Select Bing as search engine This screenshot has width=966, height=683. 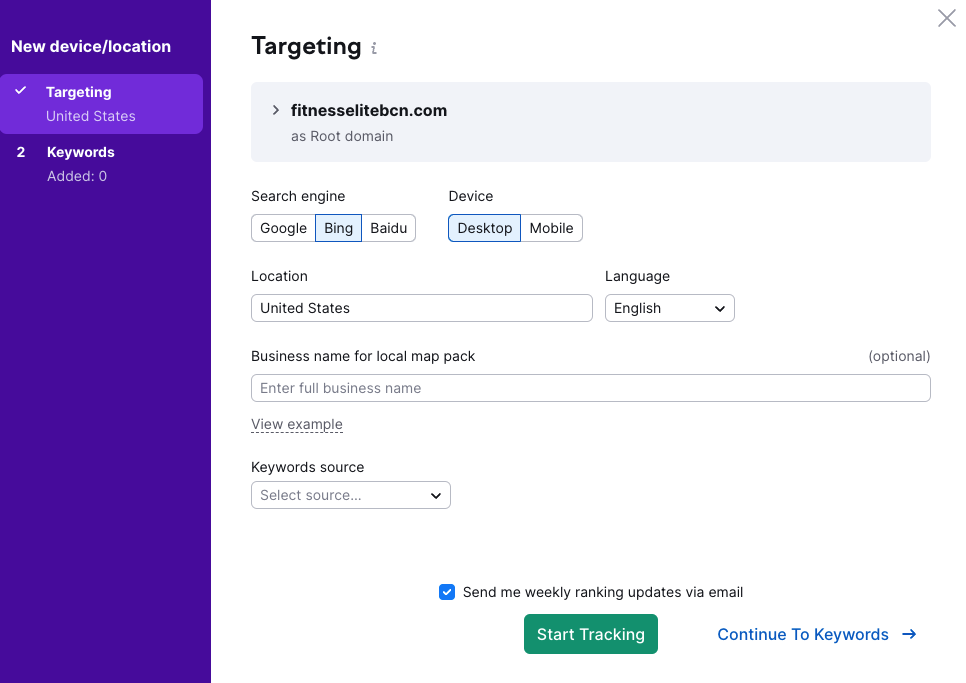point(338,228)
